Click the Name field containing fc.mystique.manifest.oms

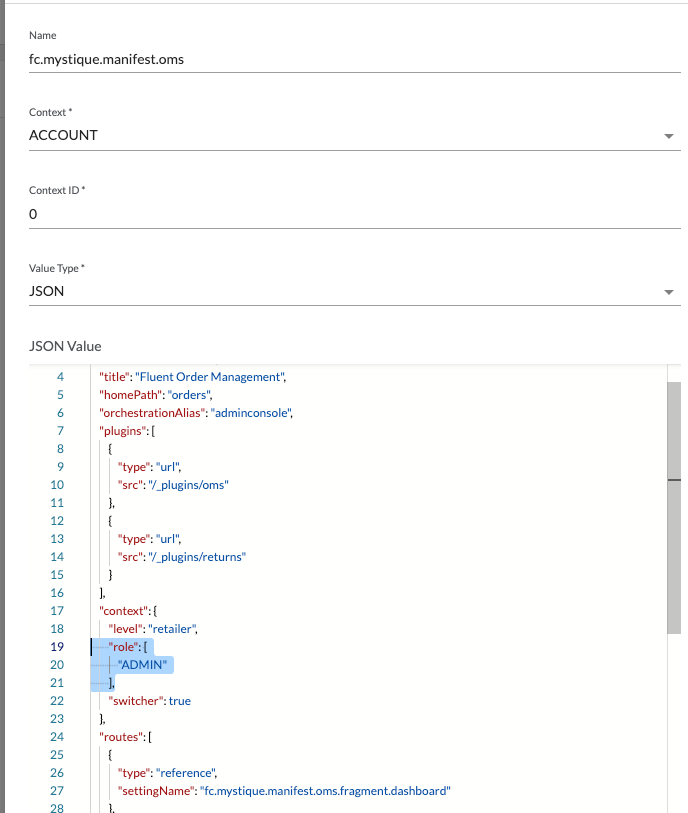tap(340, 59)
